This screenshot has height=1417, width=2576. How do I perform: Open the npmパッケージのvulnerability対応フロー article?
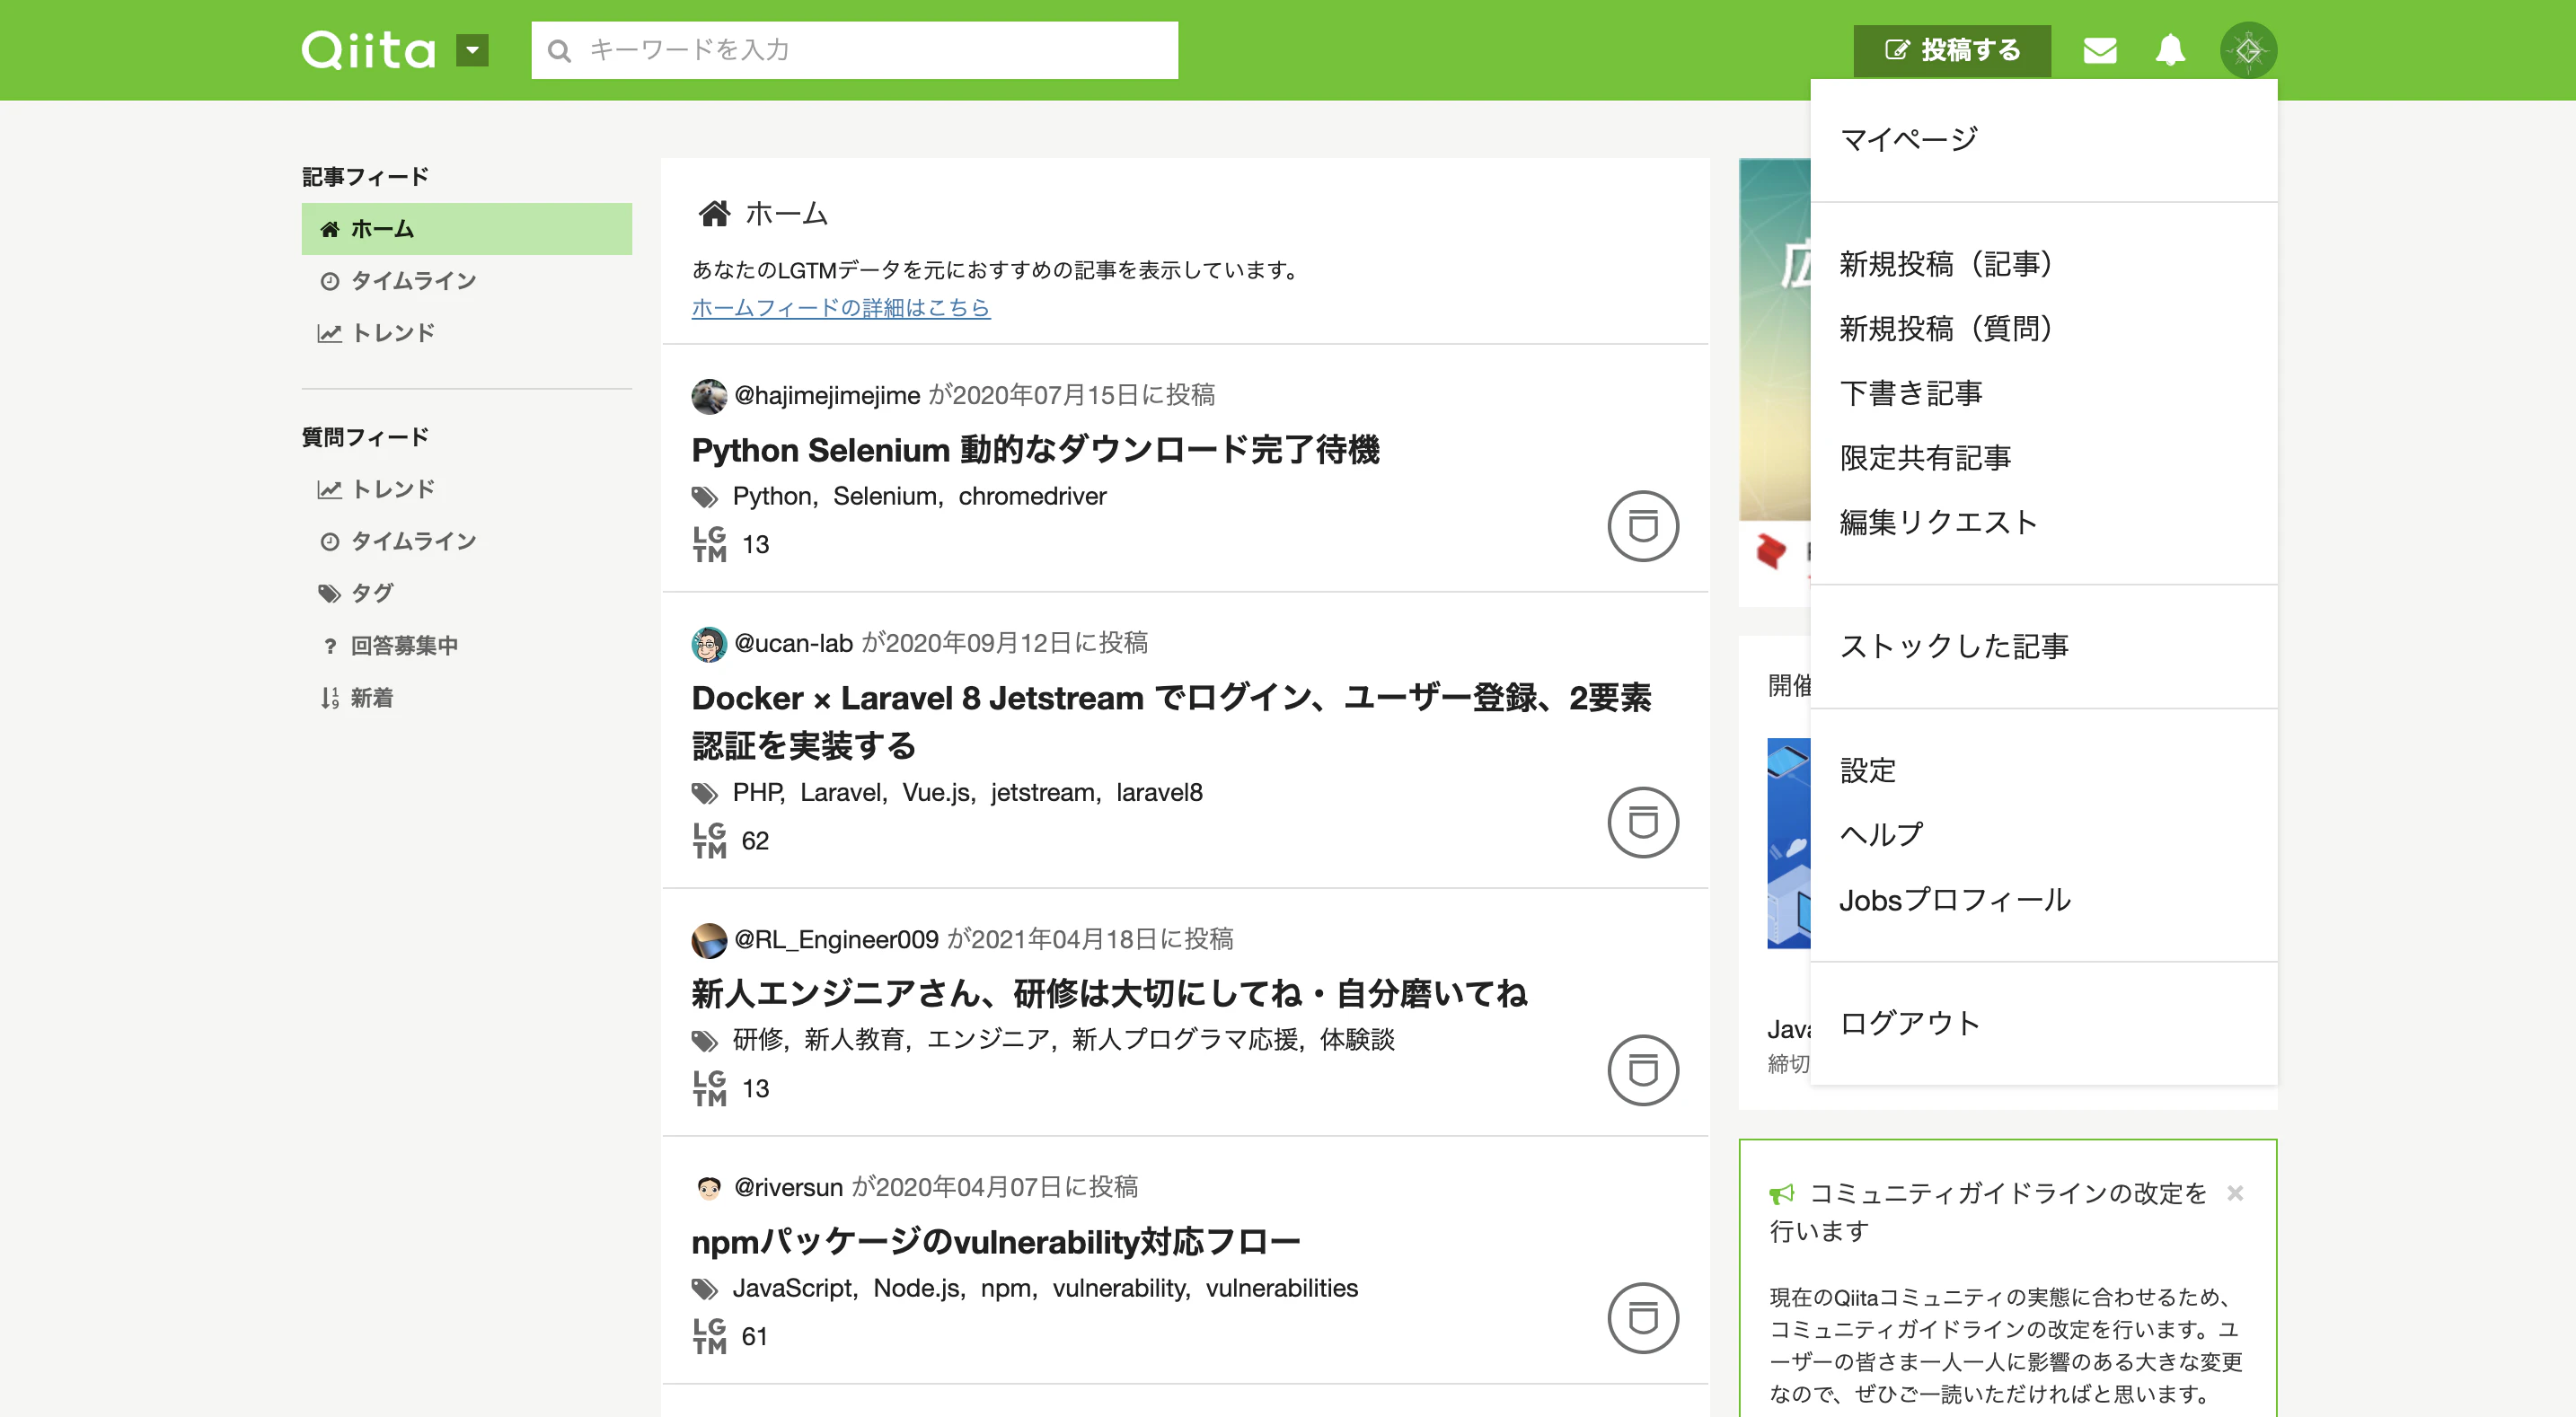995,1242
